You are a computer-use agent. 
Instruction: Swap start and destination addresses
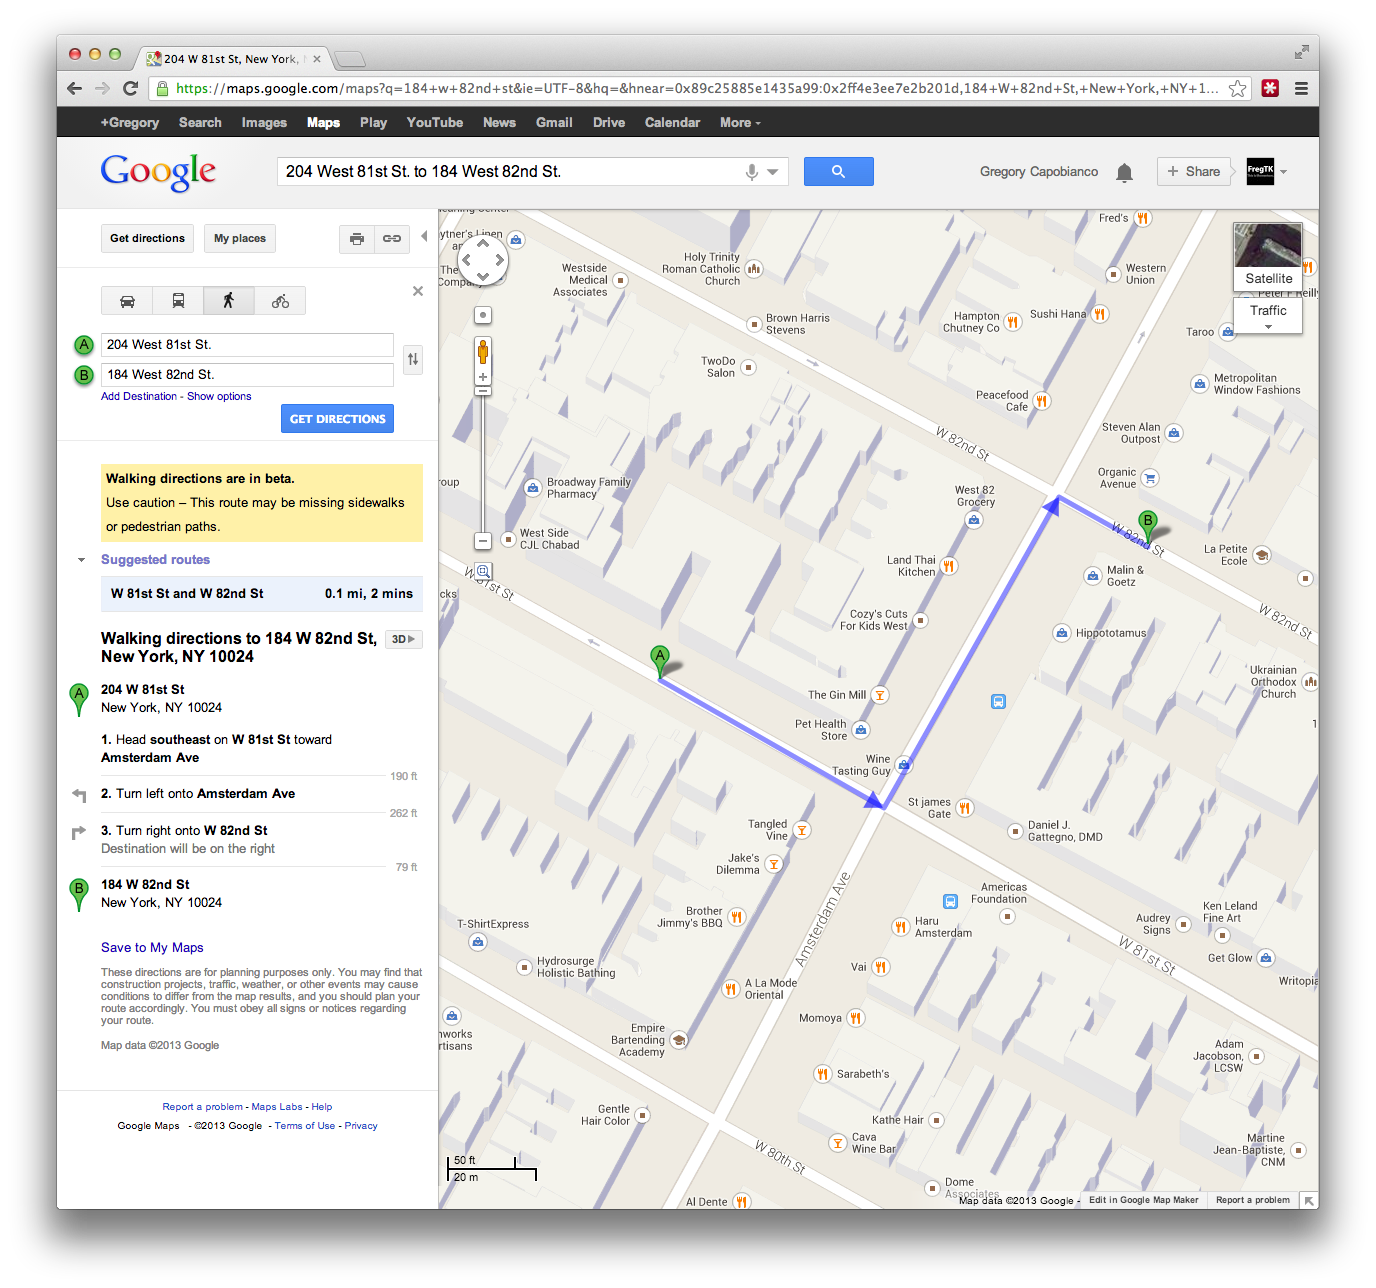click(x=413, y=359)
